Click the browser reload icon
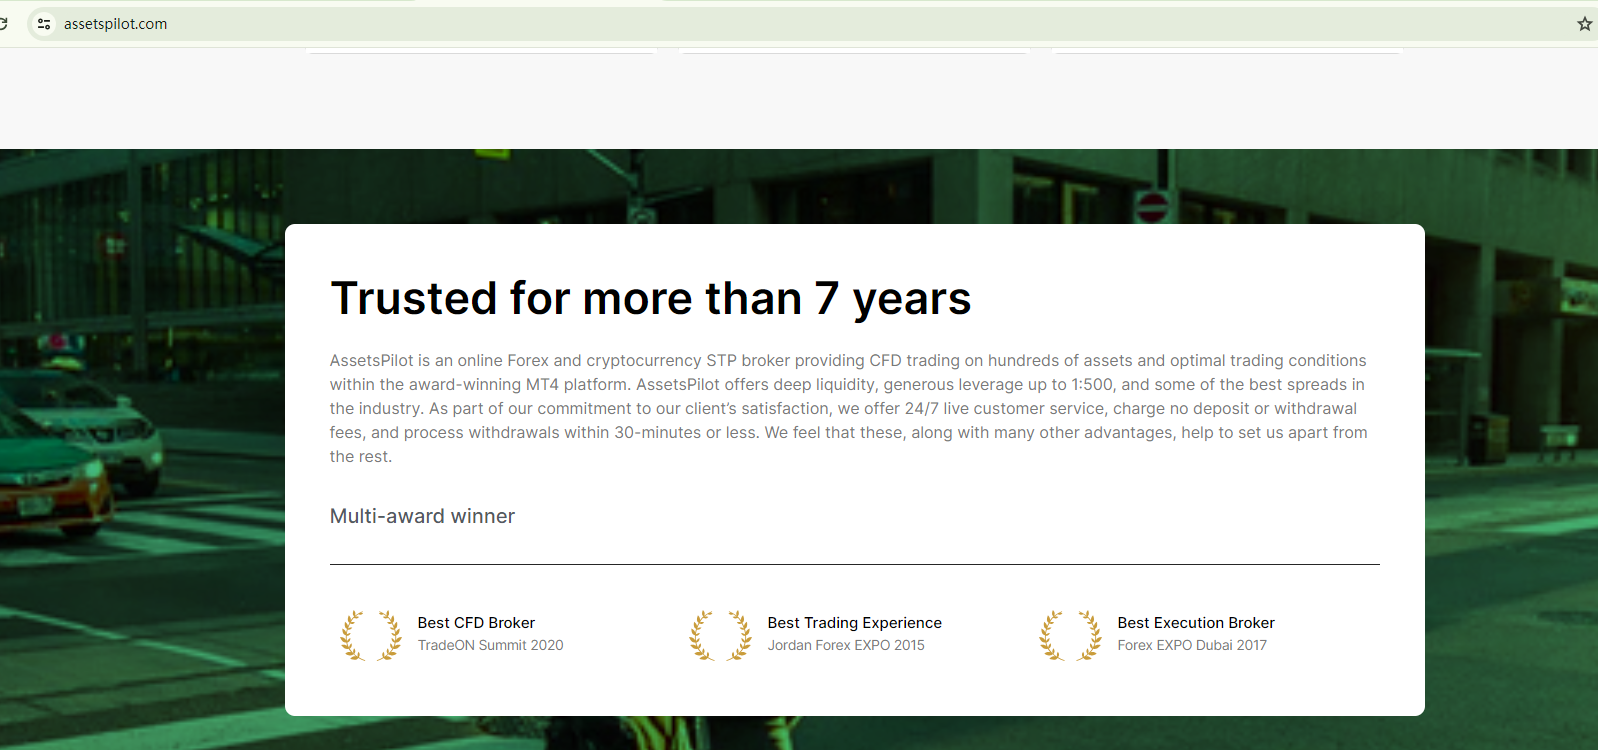 point(3,24)
